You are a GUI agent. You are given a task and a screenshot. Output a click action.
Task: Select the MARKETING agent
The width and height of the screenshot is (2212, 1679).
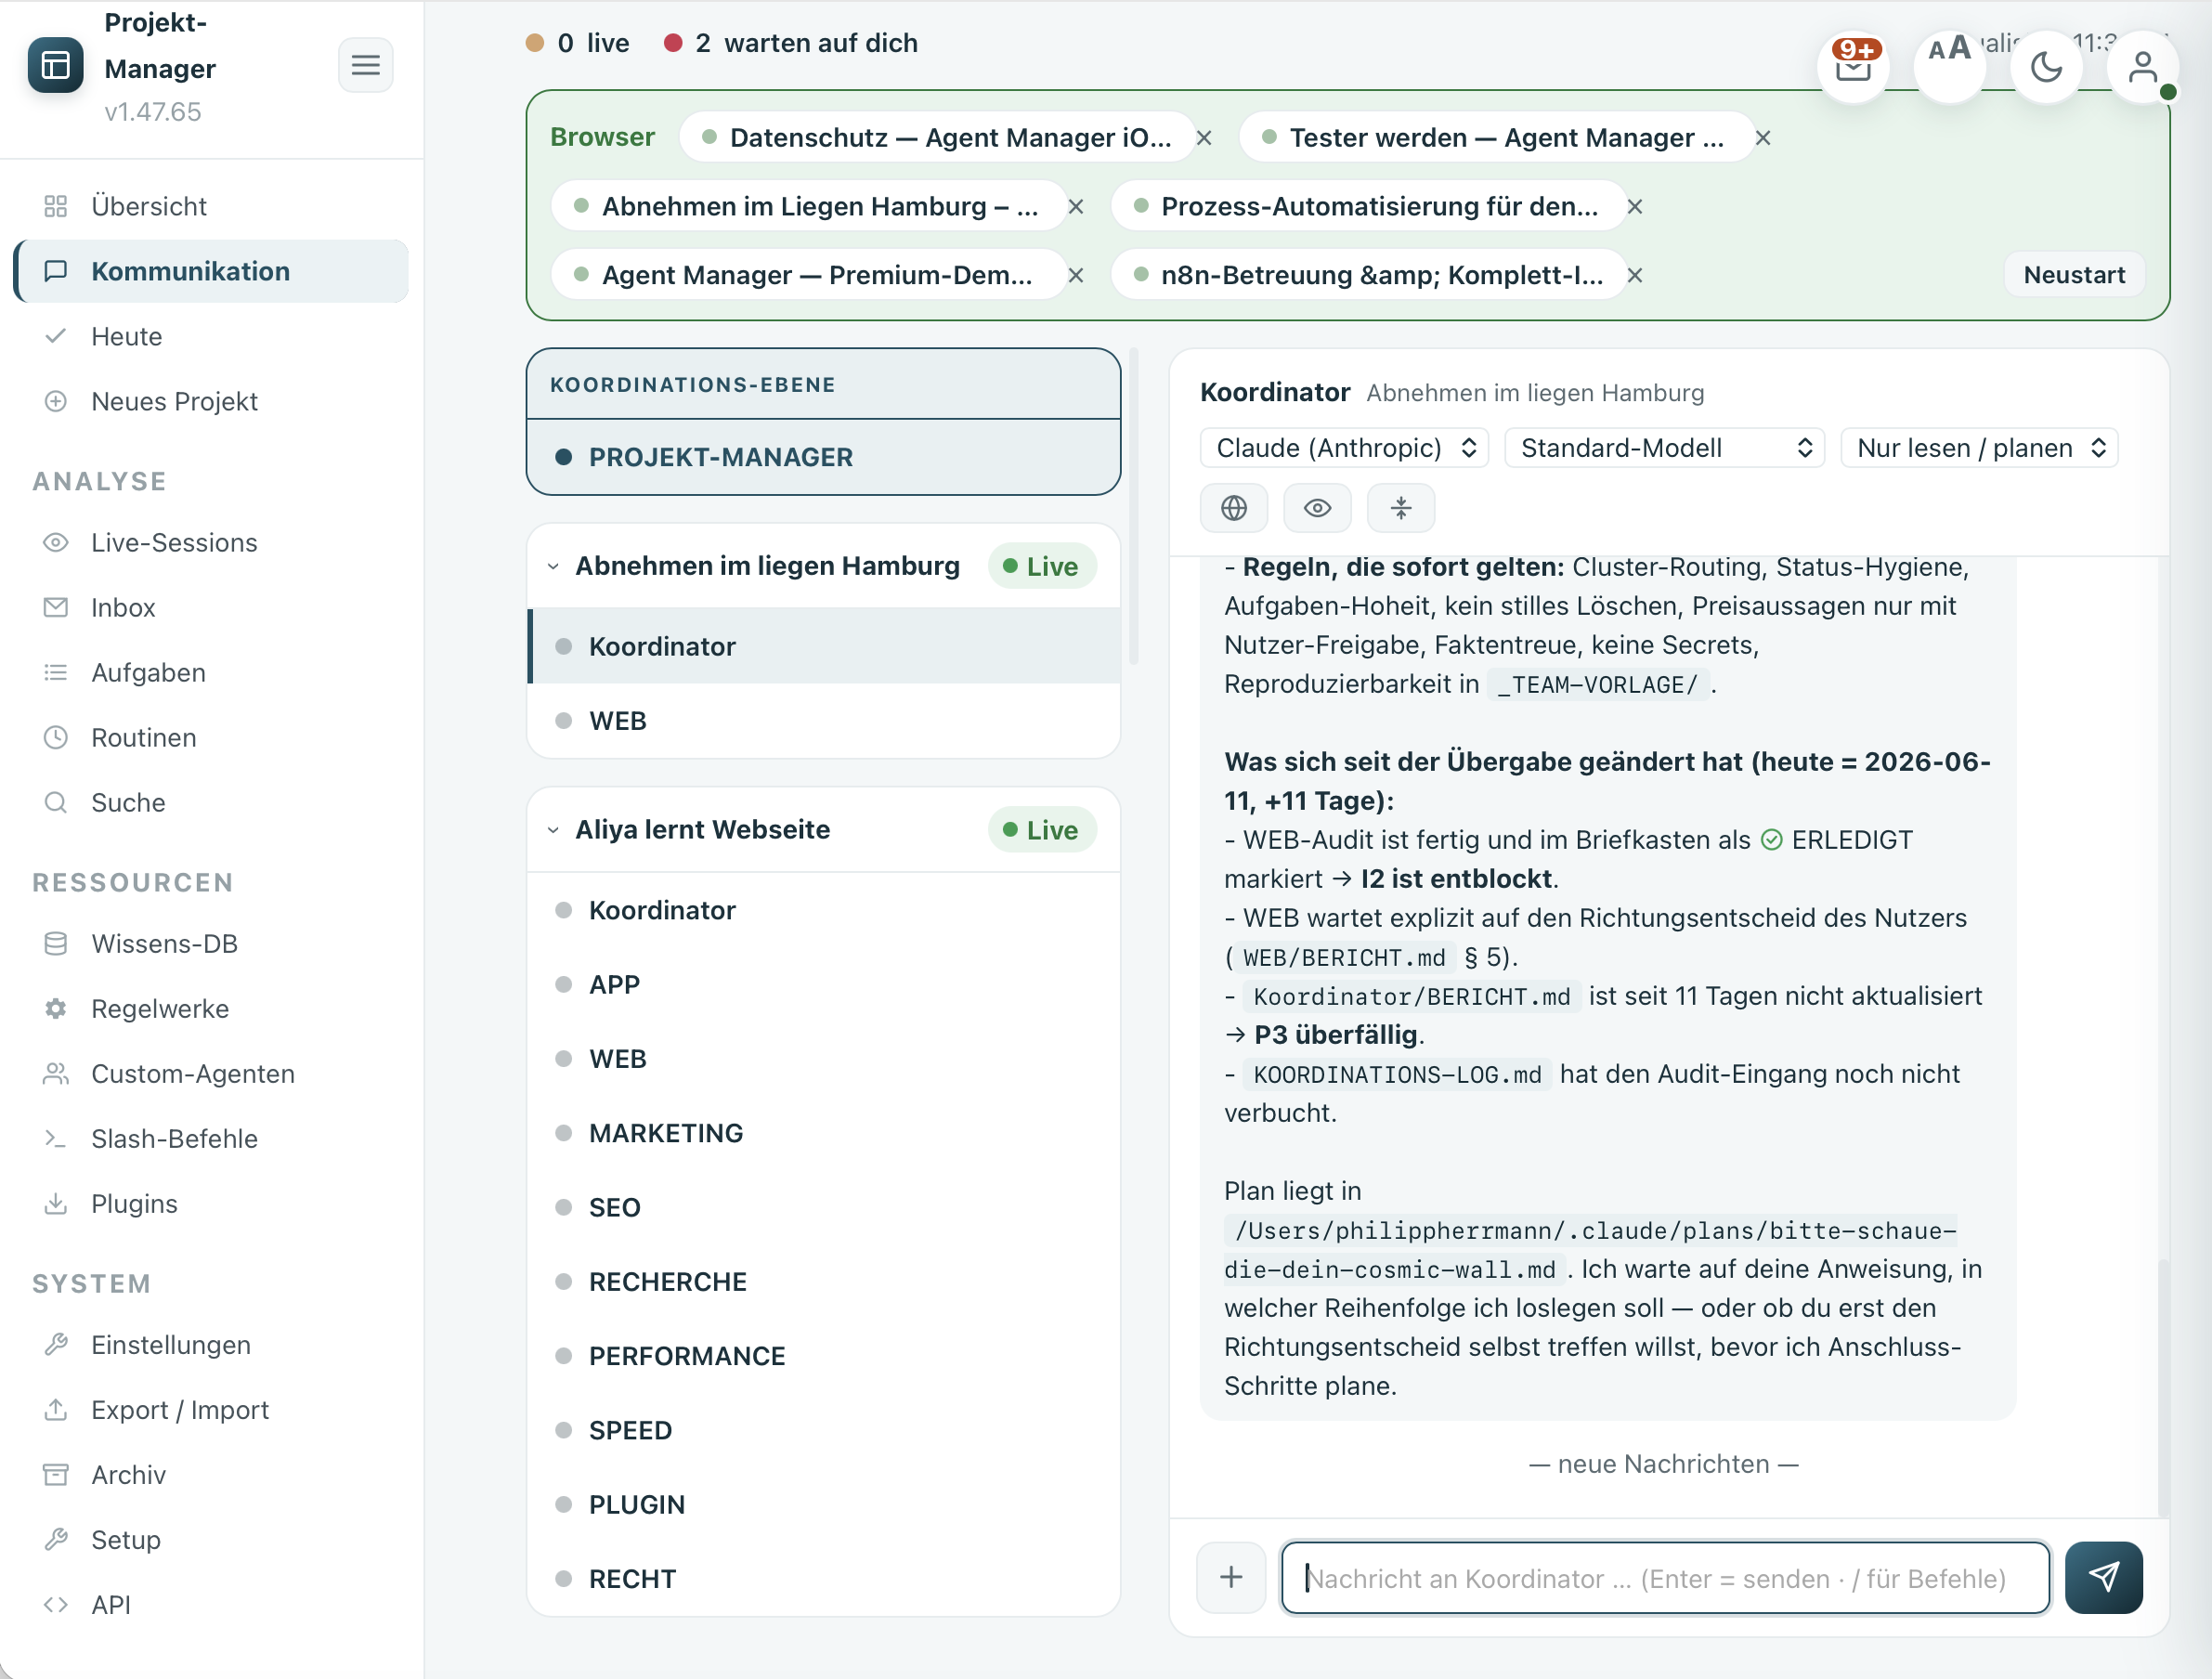click(823, 1133)
